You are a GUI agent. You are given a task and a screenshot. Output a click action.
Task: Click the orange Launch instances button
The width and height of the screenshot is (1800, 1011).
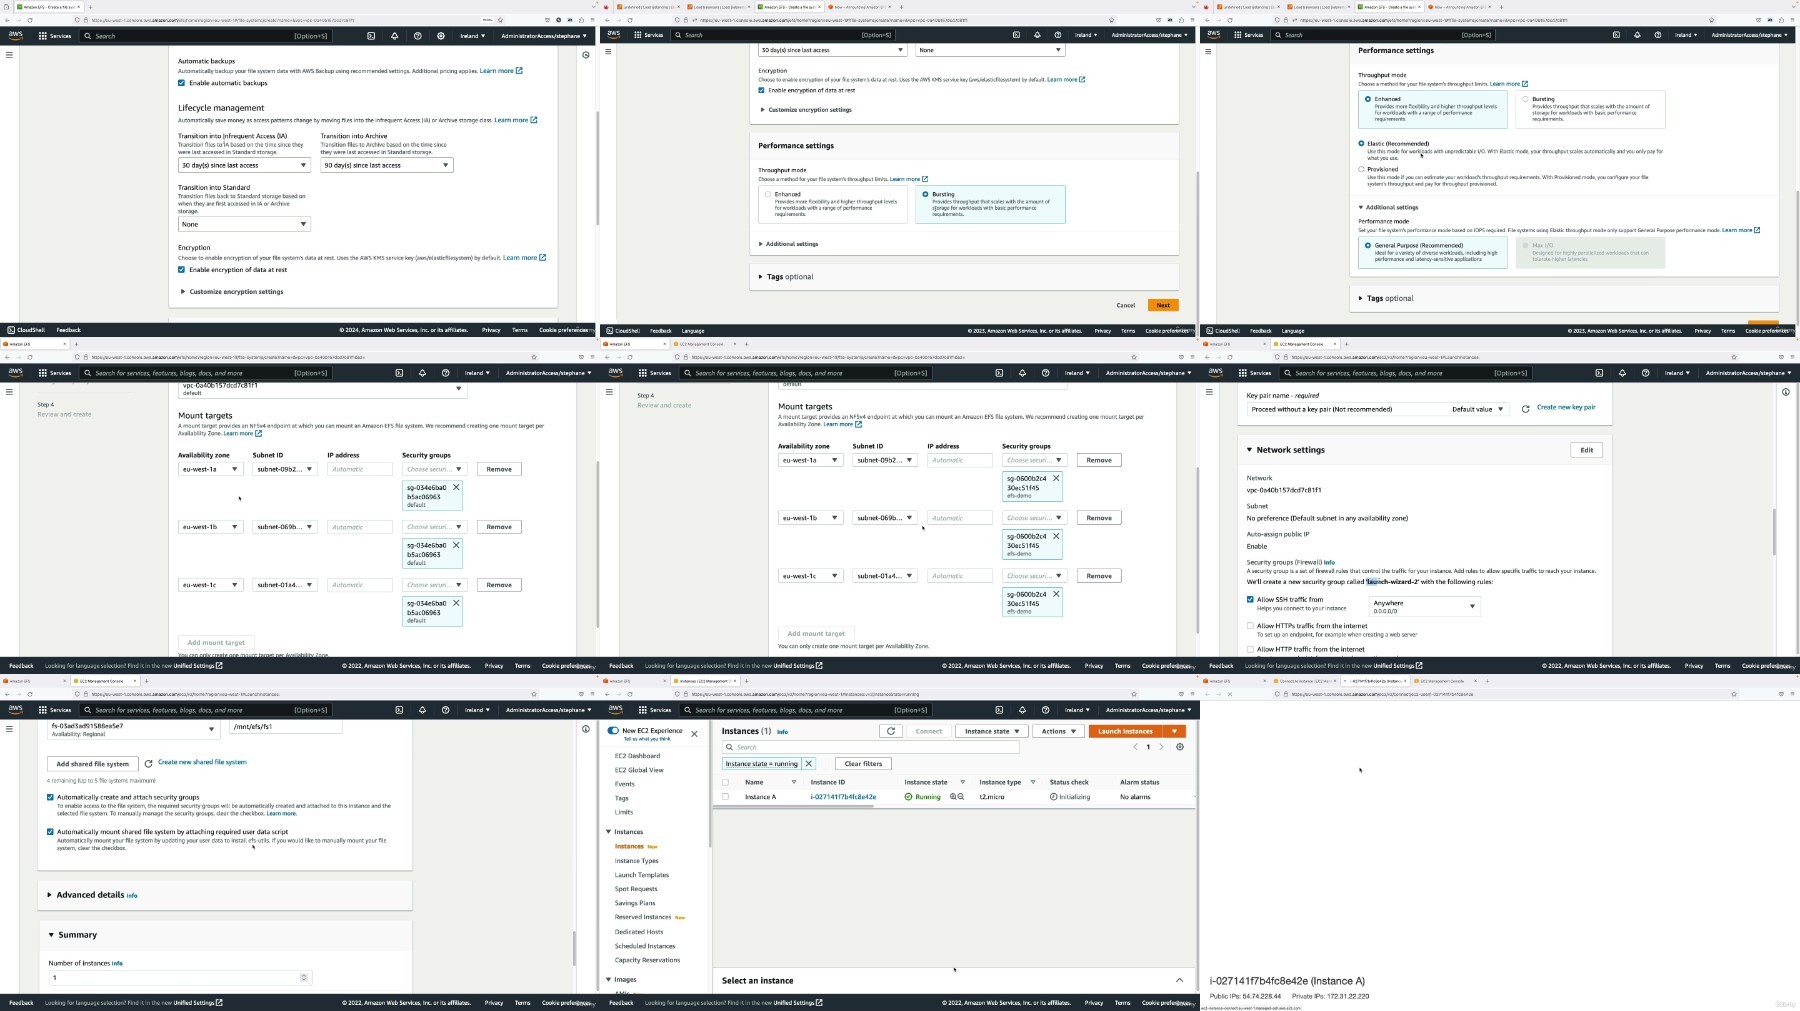1125,731
